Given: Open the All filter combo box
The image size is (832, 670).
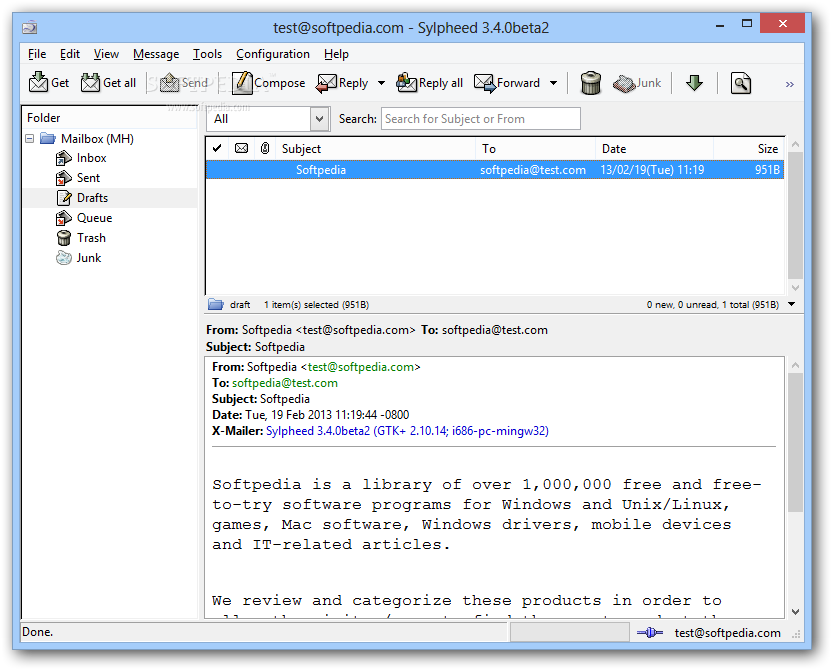Looking at the screenshot, I should point(268,119).
